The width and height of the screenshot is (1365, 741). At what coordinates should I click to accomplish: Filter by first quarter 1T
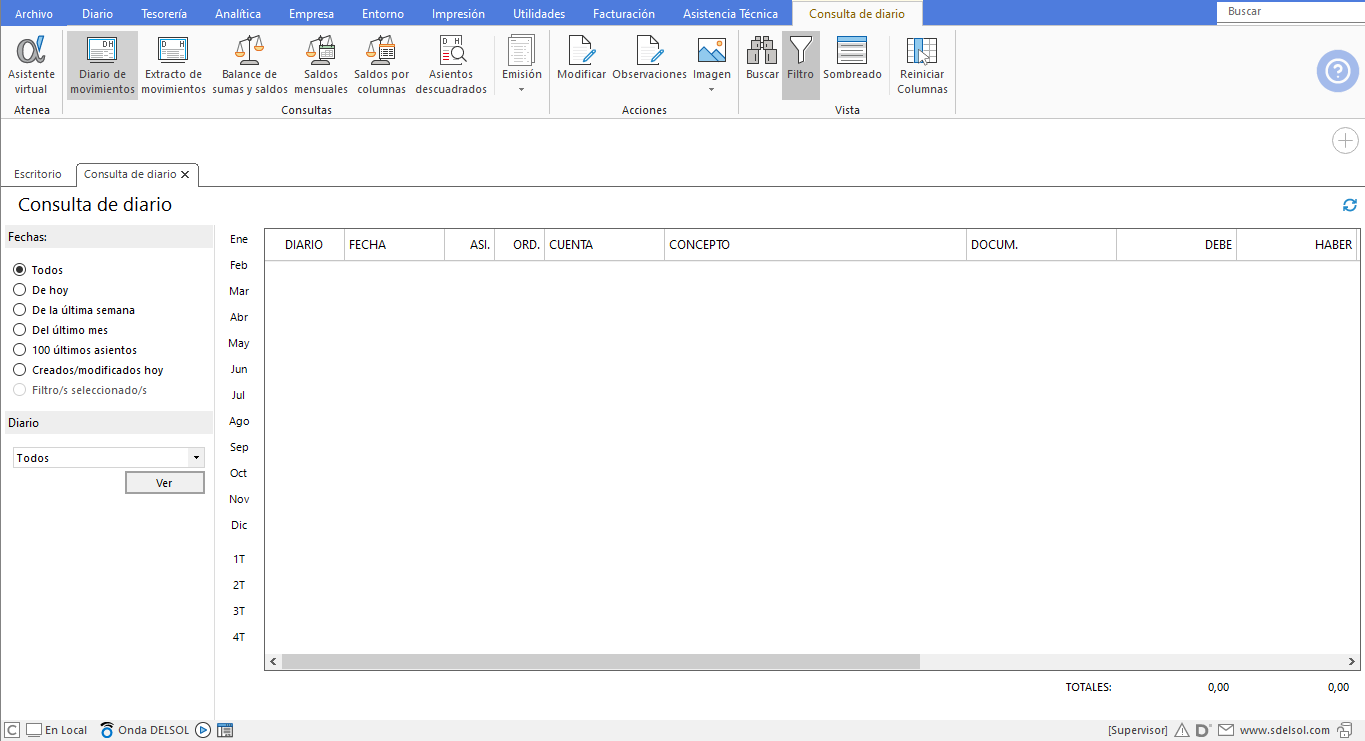click(239, 559)
